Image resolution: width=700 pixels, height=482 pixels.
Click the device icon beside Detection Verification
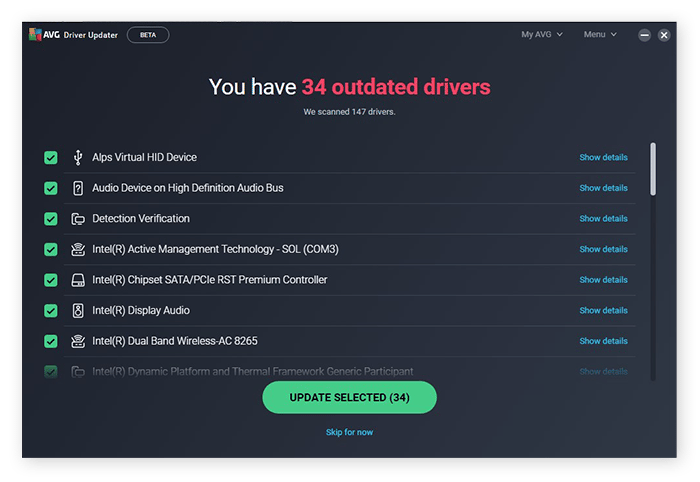[78, 219]
